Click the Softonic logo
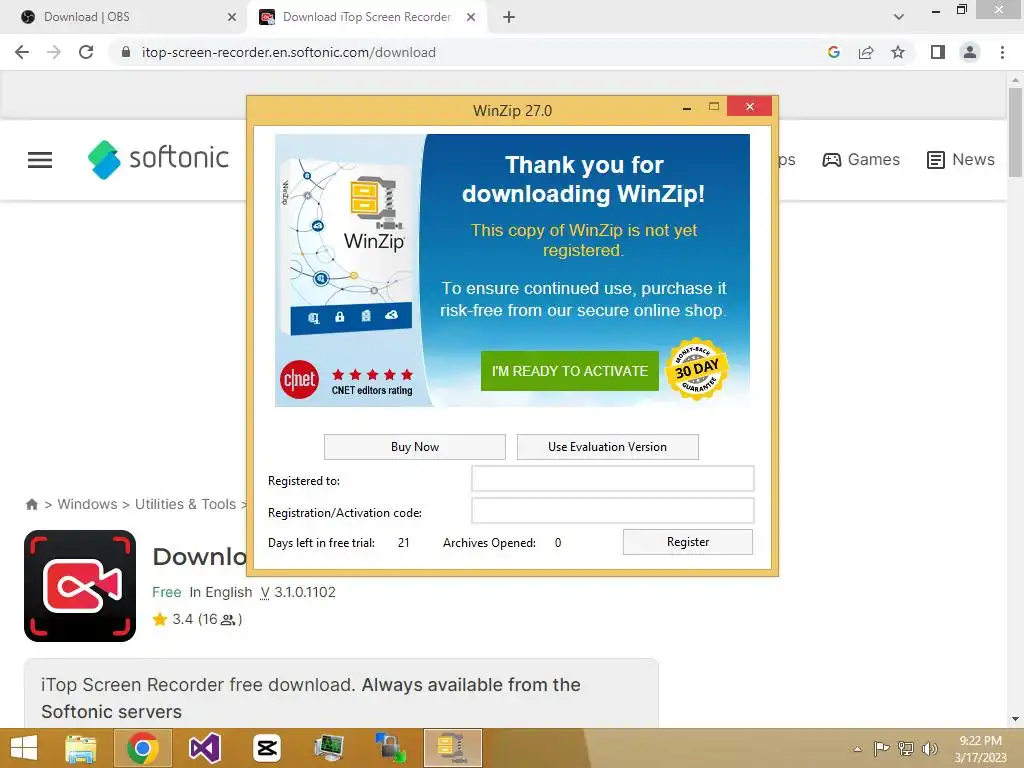1024x768 pixels. (x=159, y=159)
